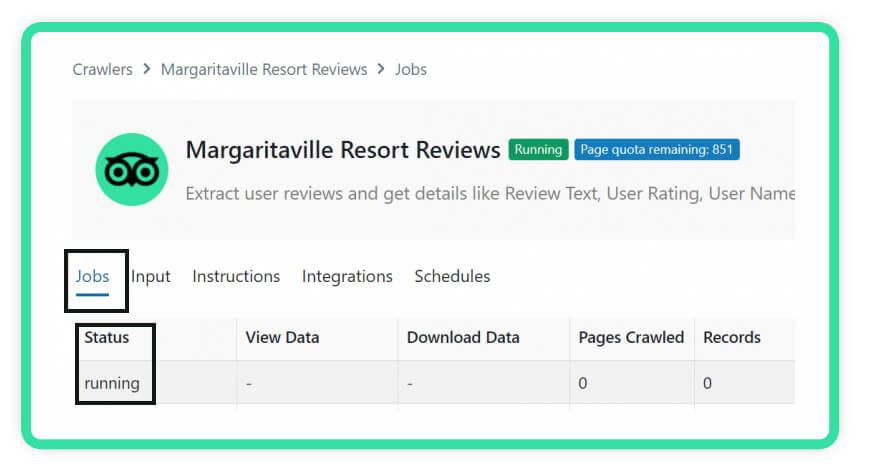This screenshot has height=473, width=870.
Task: Click the Status column header
Action: [107, 338]
